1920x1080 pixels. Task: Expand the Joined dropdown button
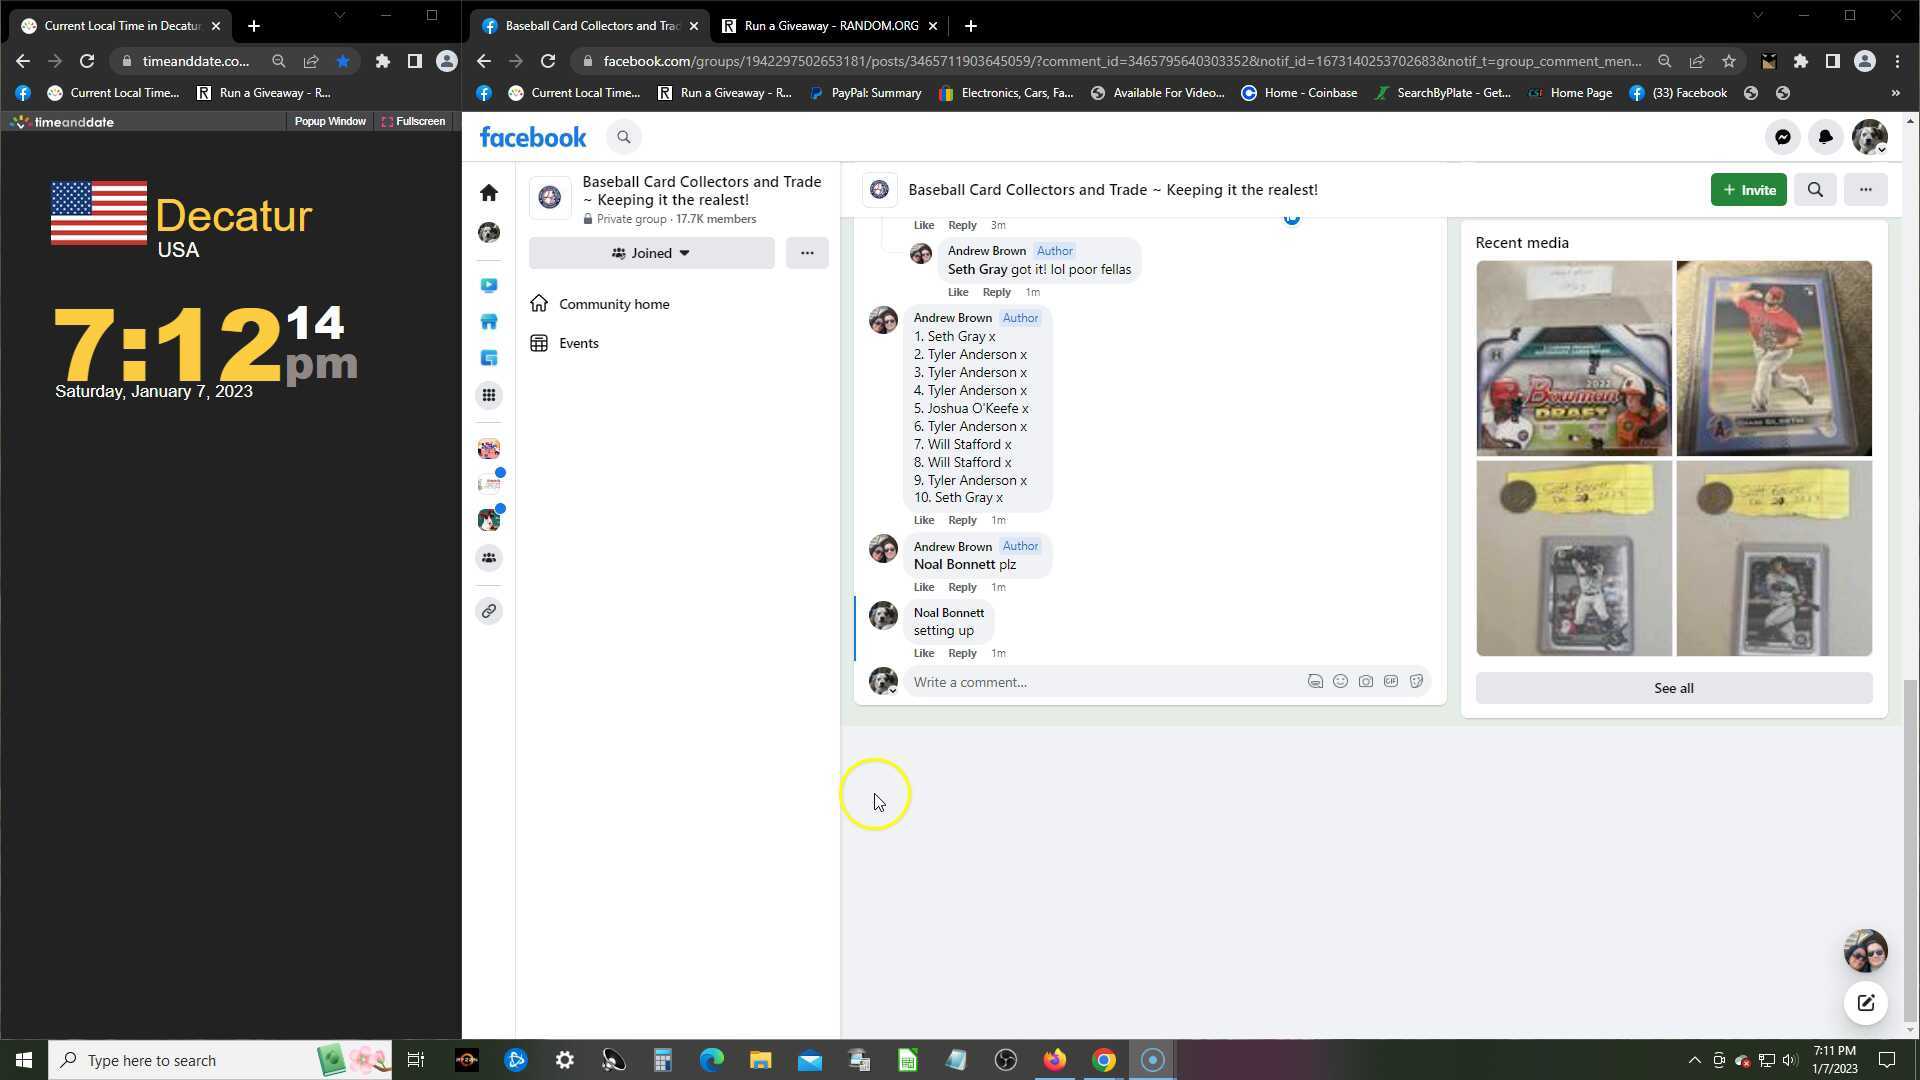651,253
